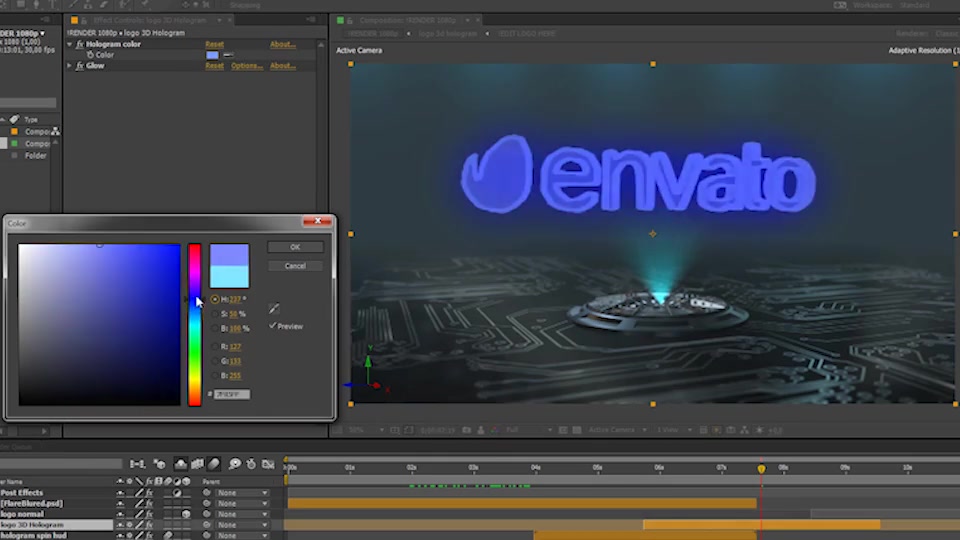Reset the Glow effect

(214, 66)
